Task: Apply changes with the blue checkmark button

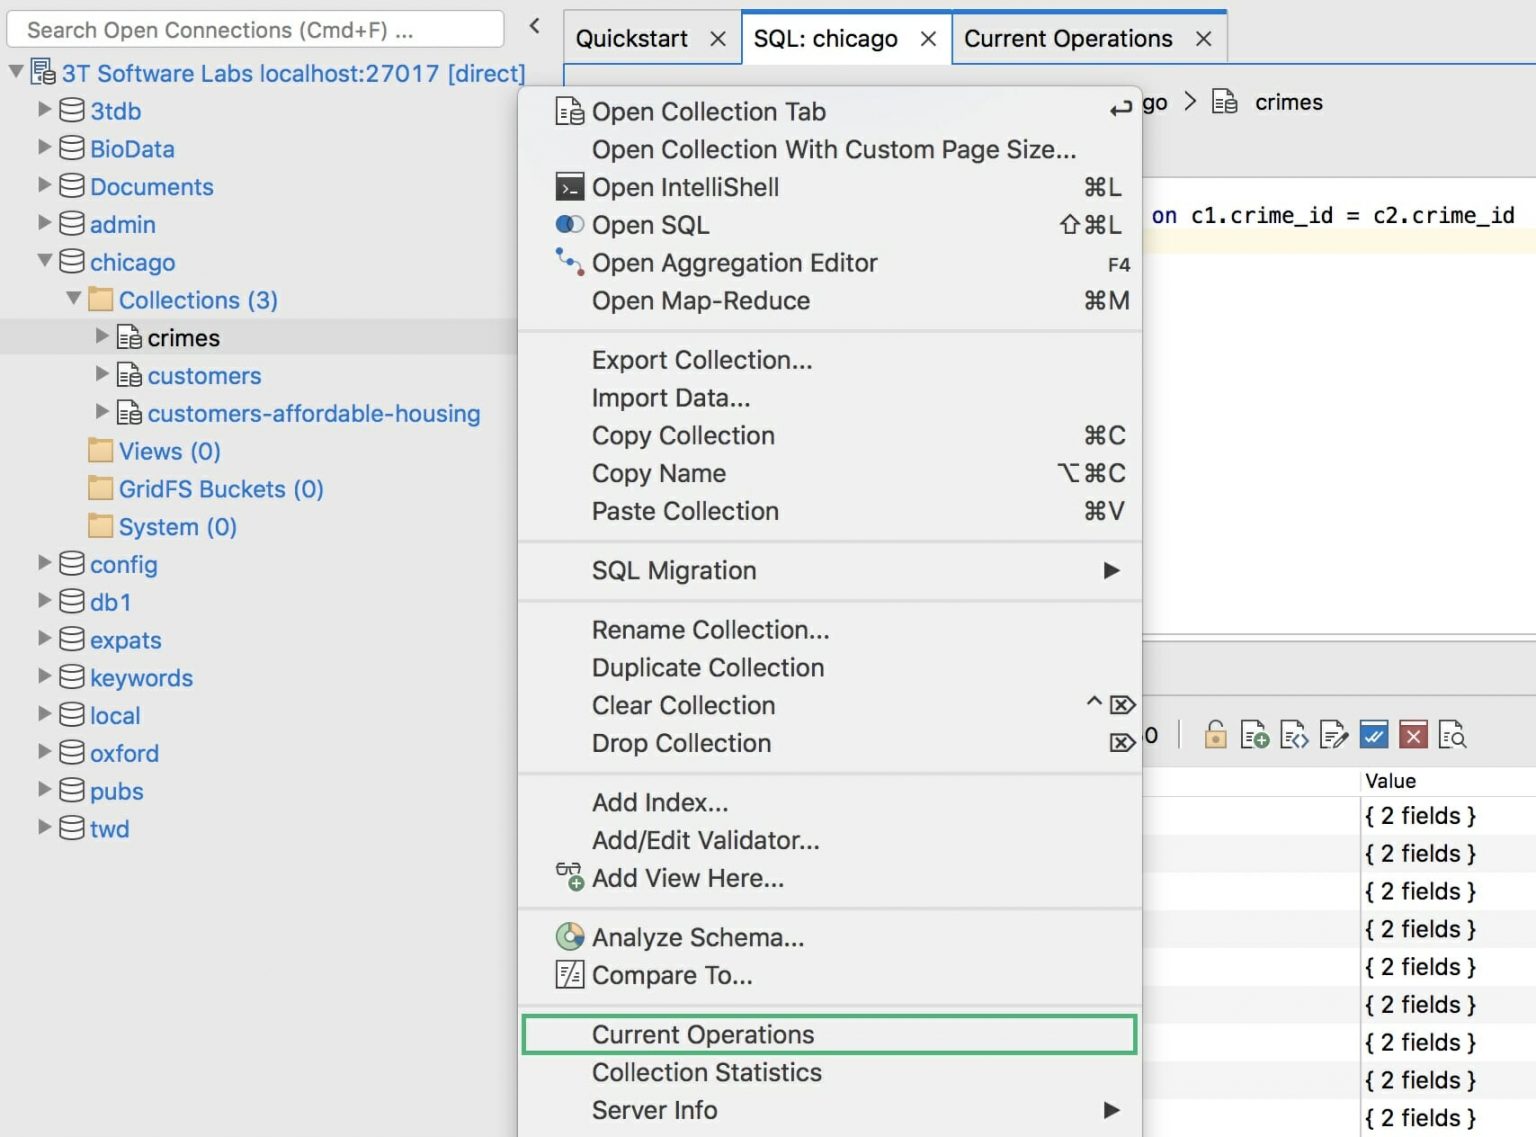Action: tap(1374, 735)
